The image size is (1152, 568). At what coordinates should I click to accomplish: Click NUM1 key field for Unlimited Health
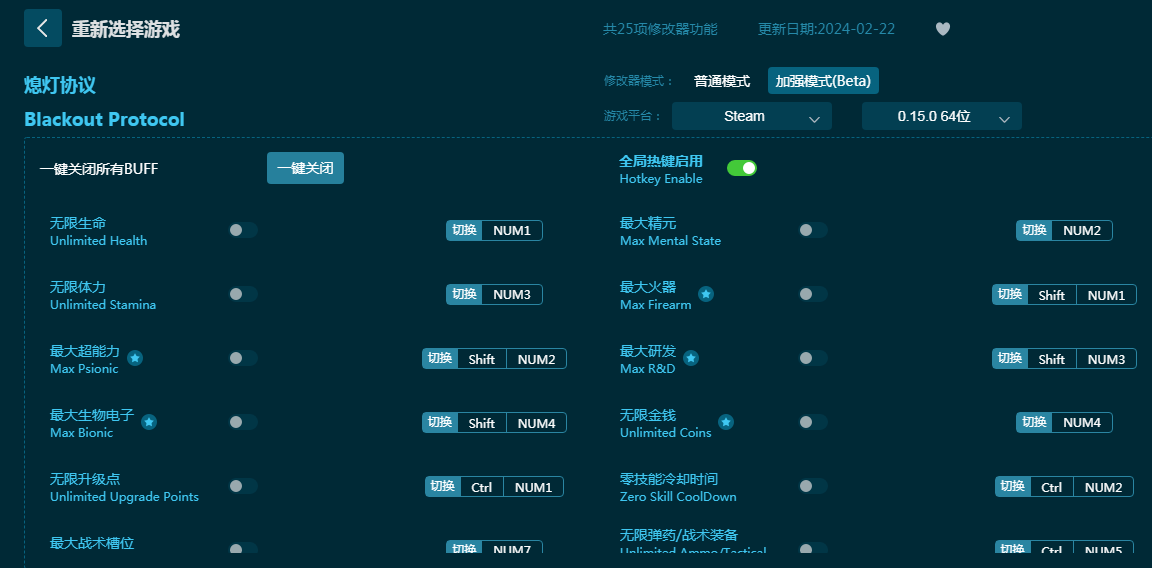coord(512,230)
